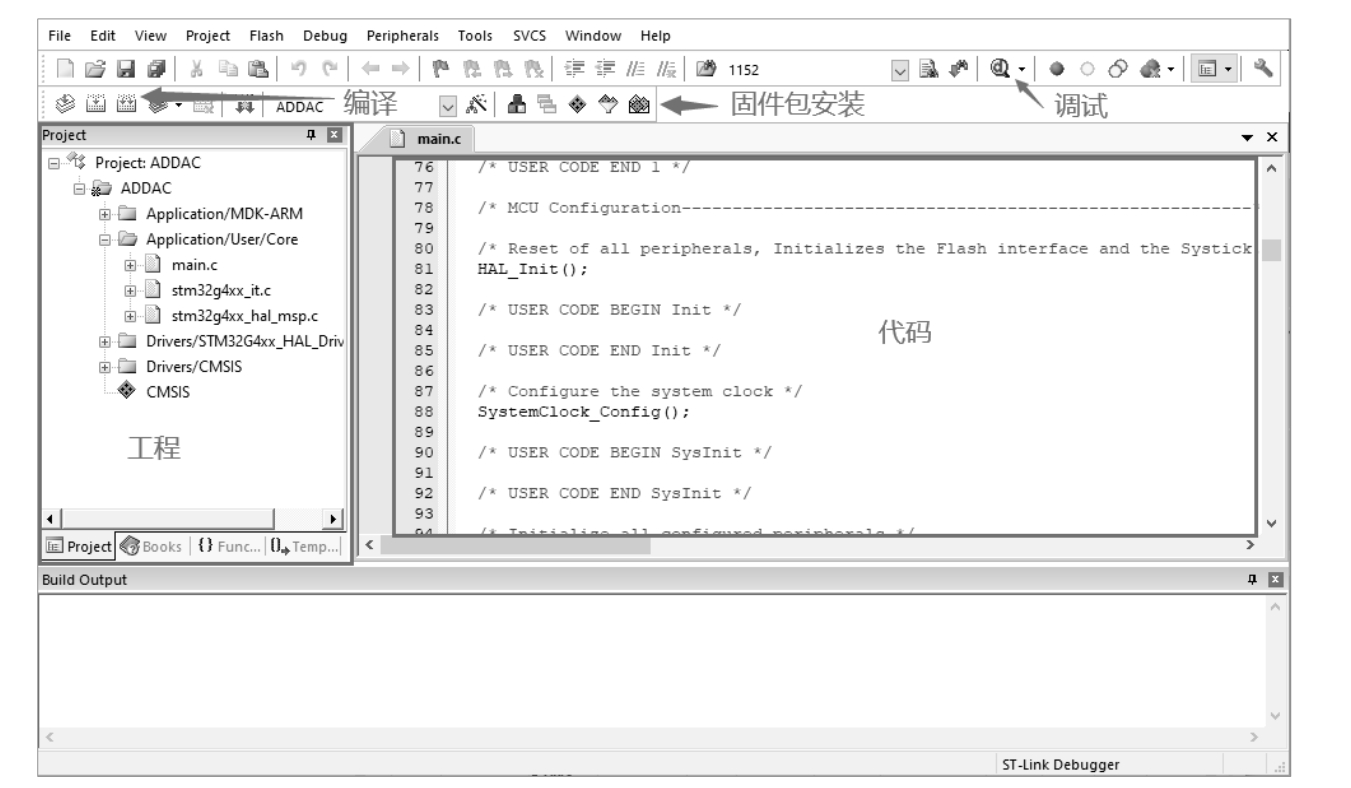The height and width of the screenshot is (788, 1351).
Task: Select the CMSIS component in the project tree
Action: click(167, 393)
